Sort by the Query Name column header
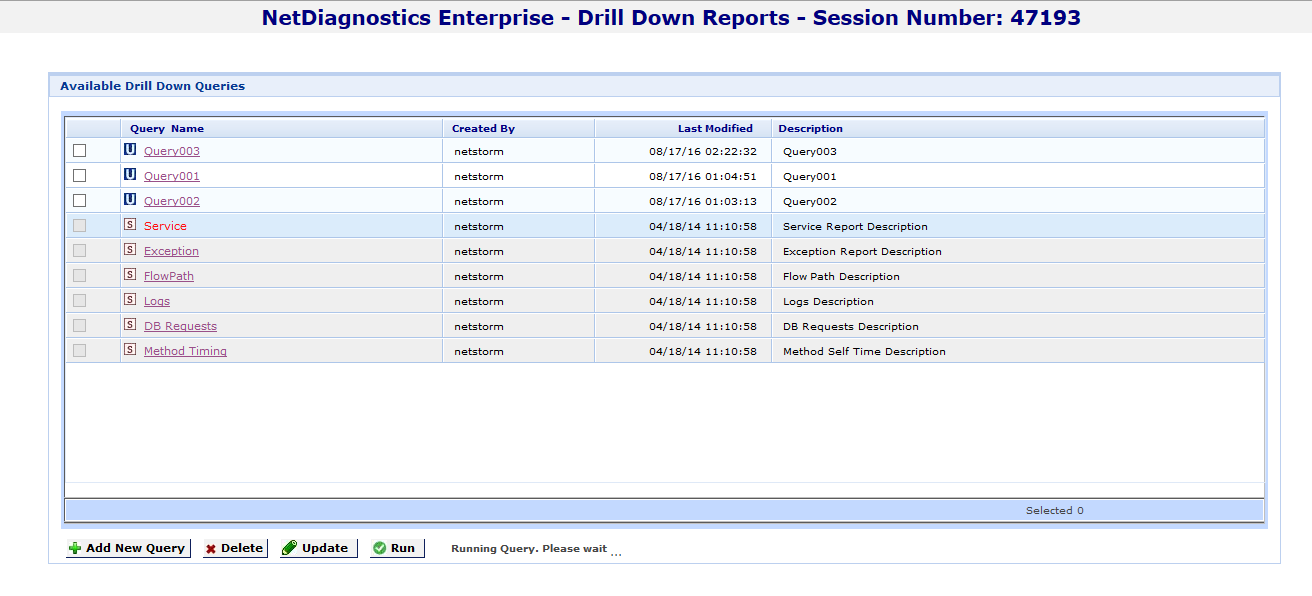 pyautogui.click(x=167, y=128)
